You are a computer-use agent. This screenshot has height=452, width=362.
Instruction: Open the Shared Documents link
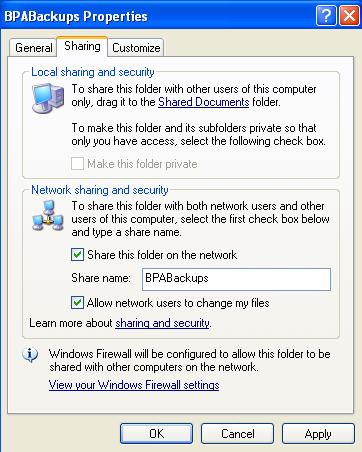204,102
